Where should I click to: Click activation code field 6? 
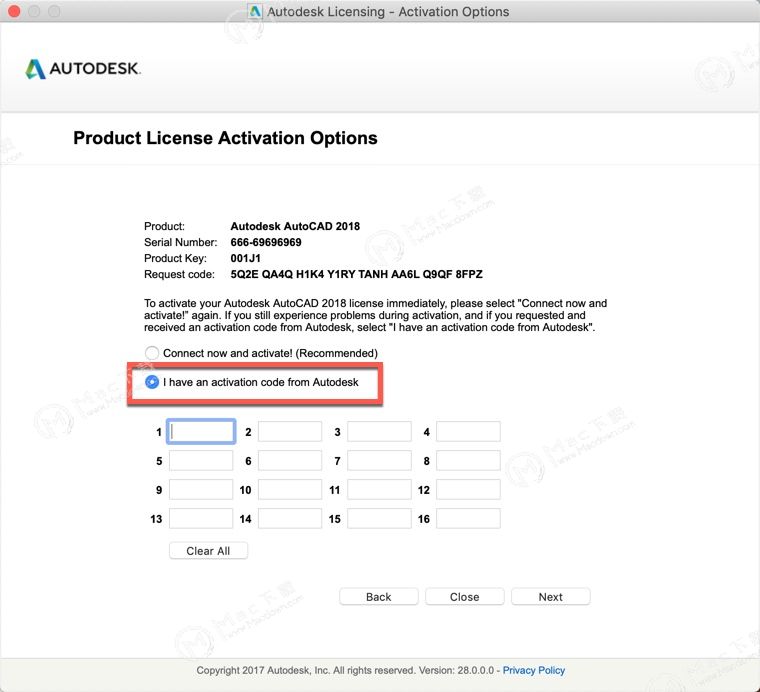(x=290, y=461)
